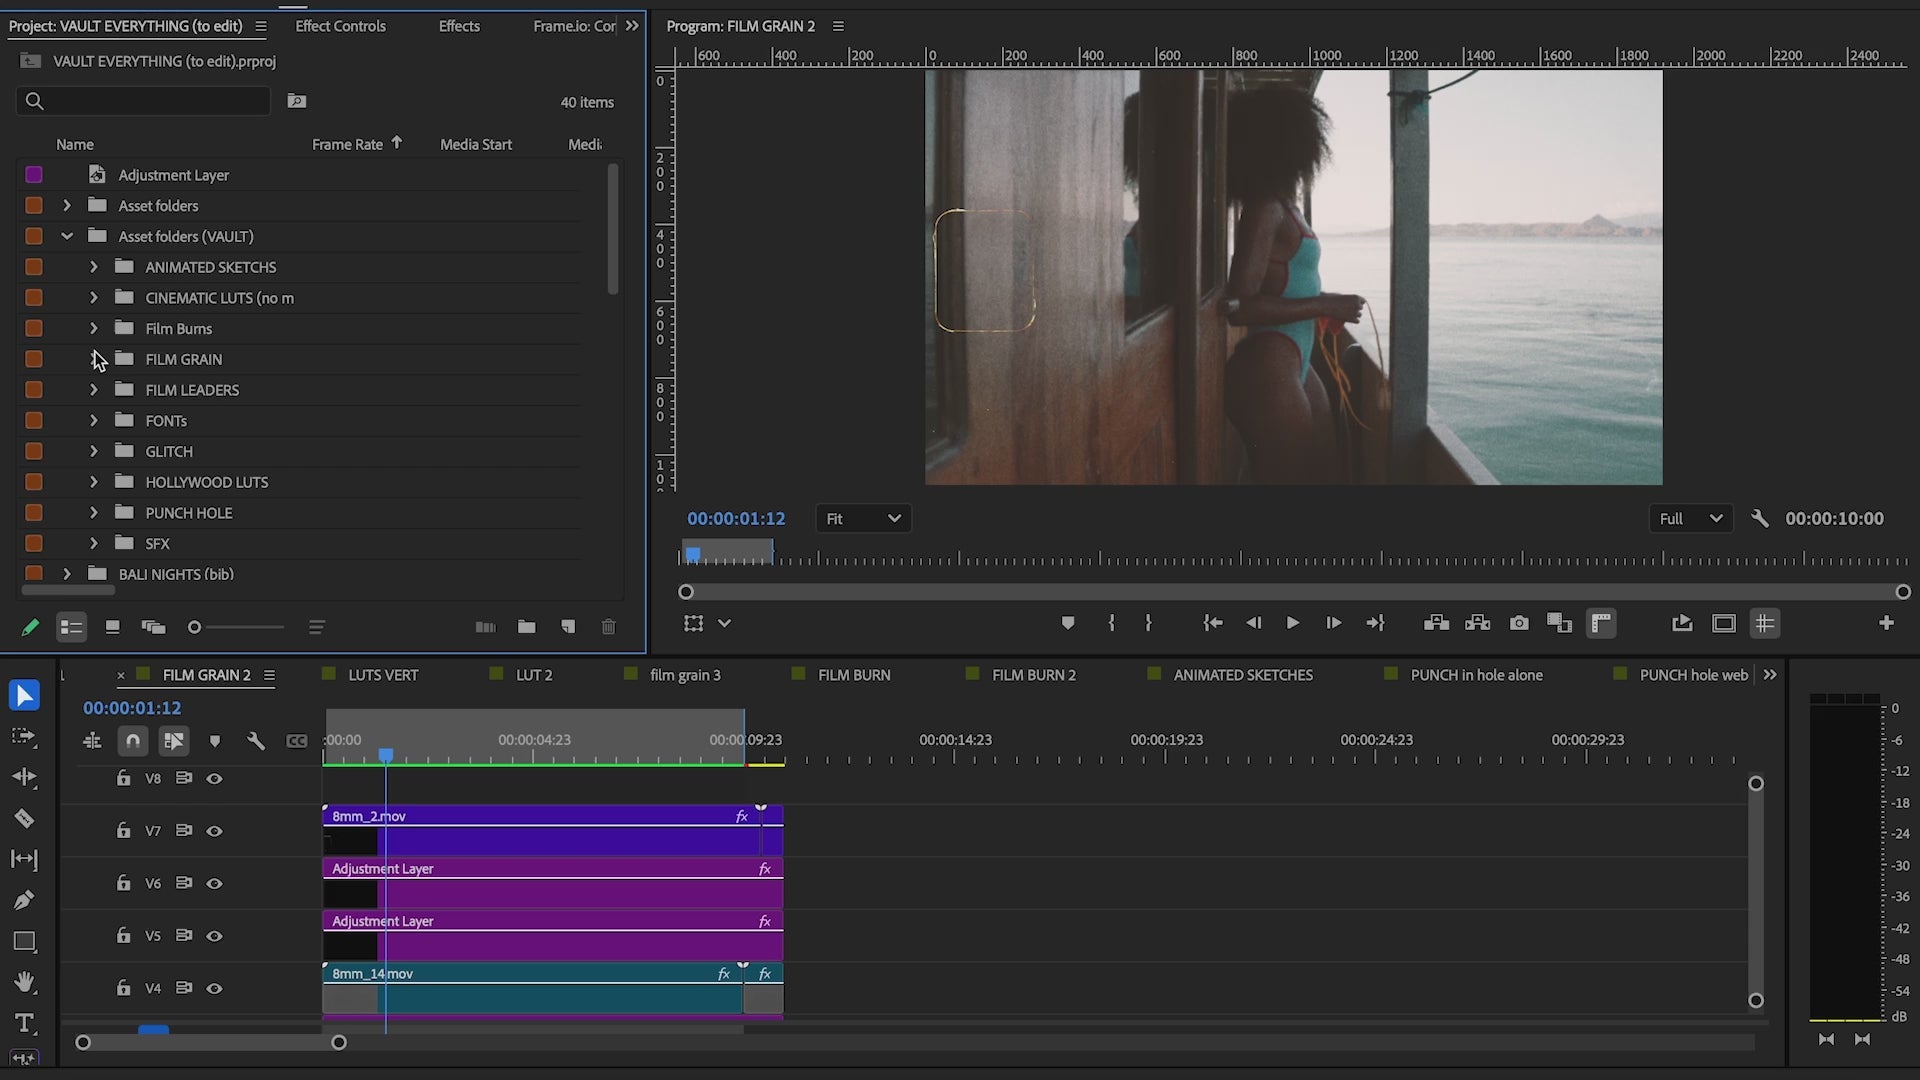1920x1080 pixels.
Task: Create a new bin in the Project panel
Action: 527,627
